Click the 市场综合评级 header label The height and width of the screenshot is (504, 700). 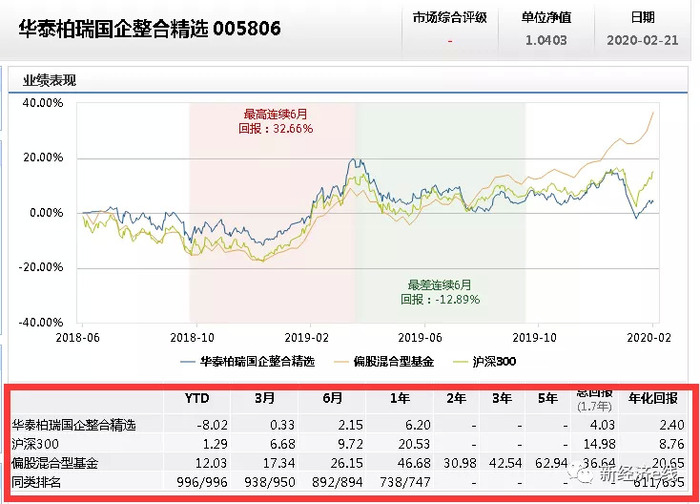click(450, 18)
